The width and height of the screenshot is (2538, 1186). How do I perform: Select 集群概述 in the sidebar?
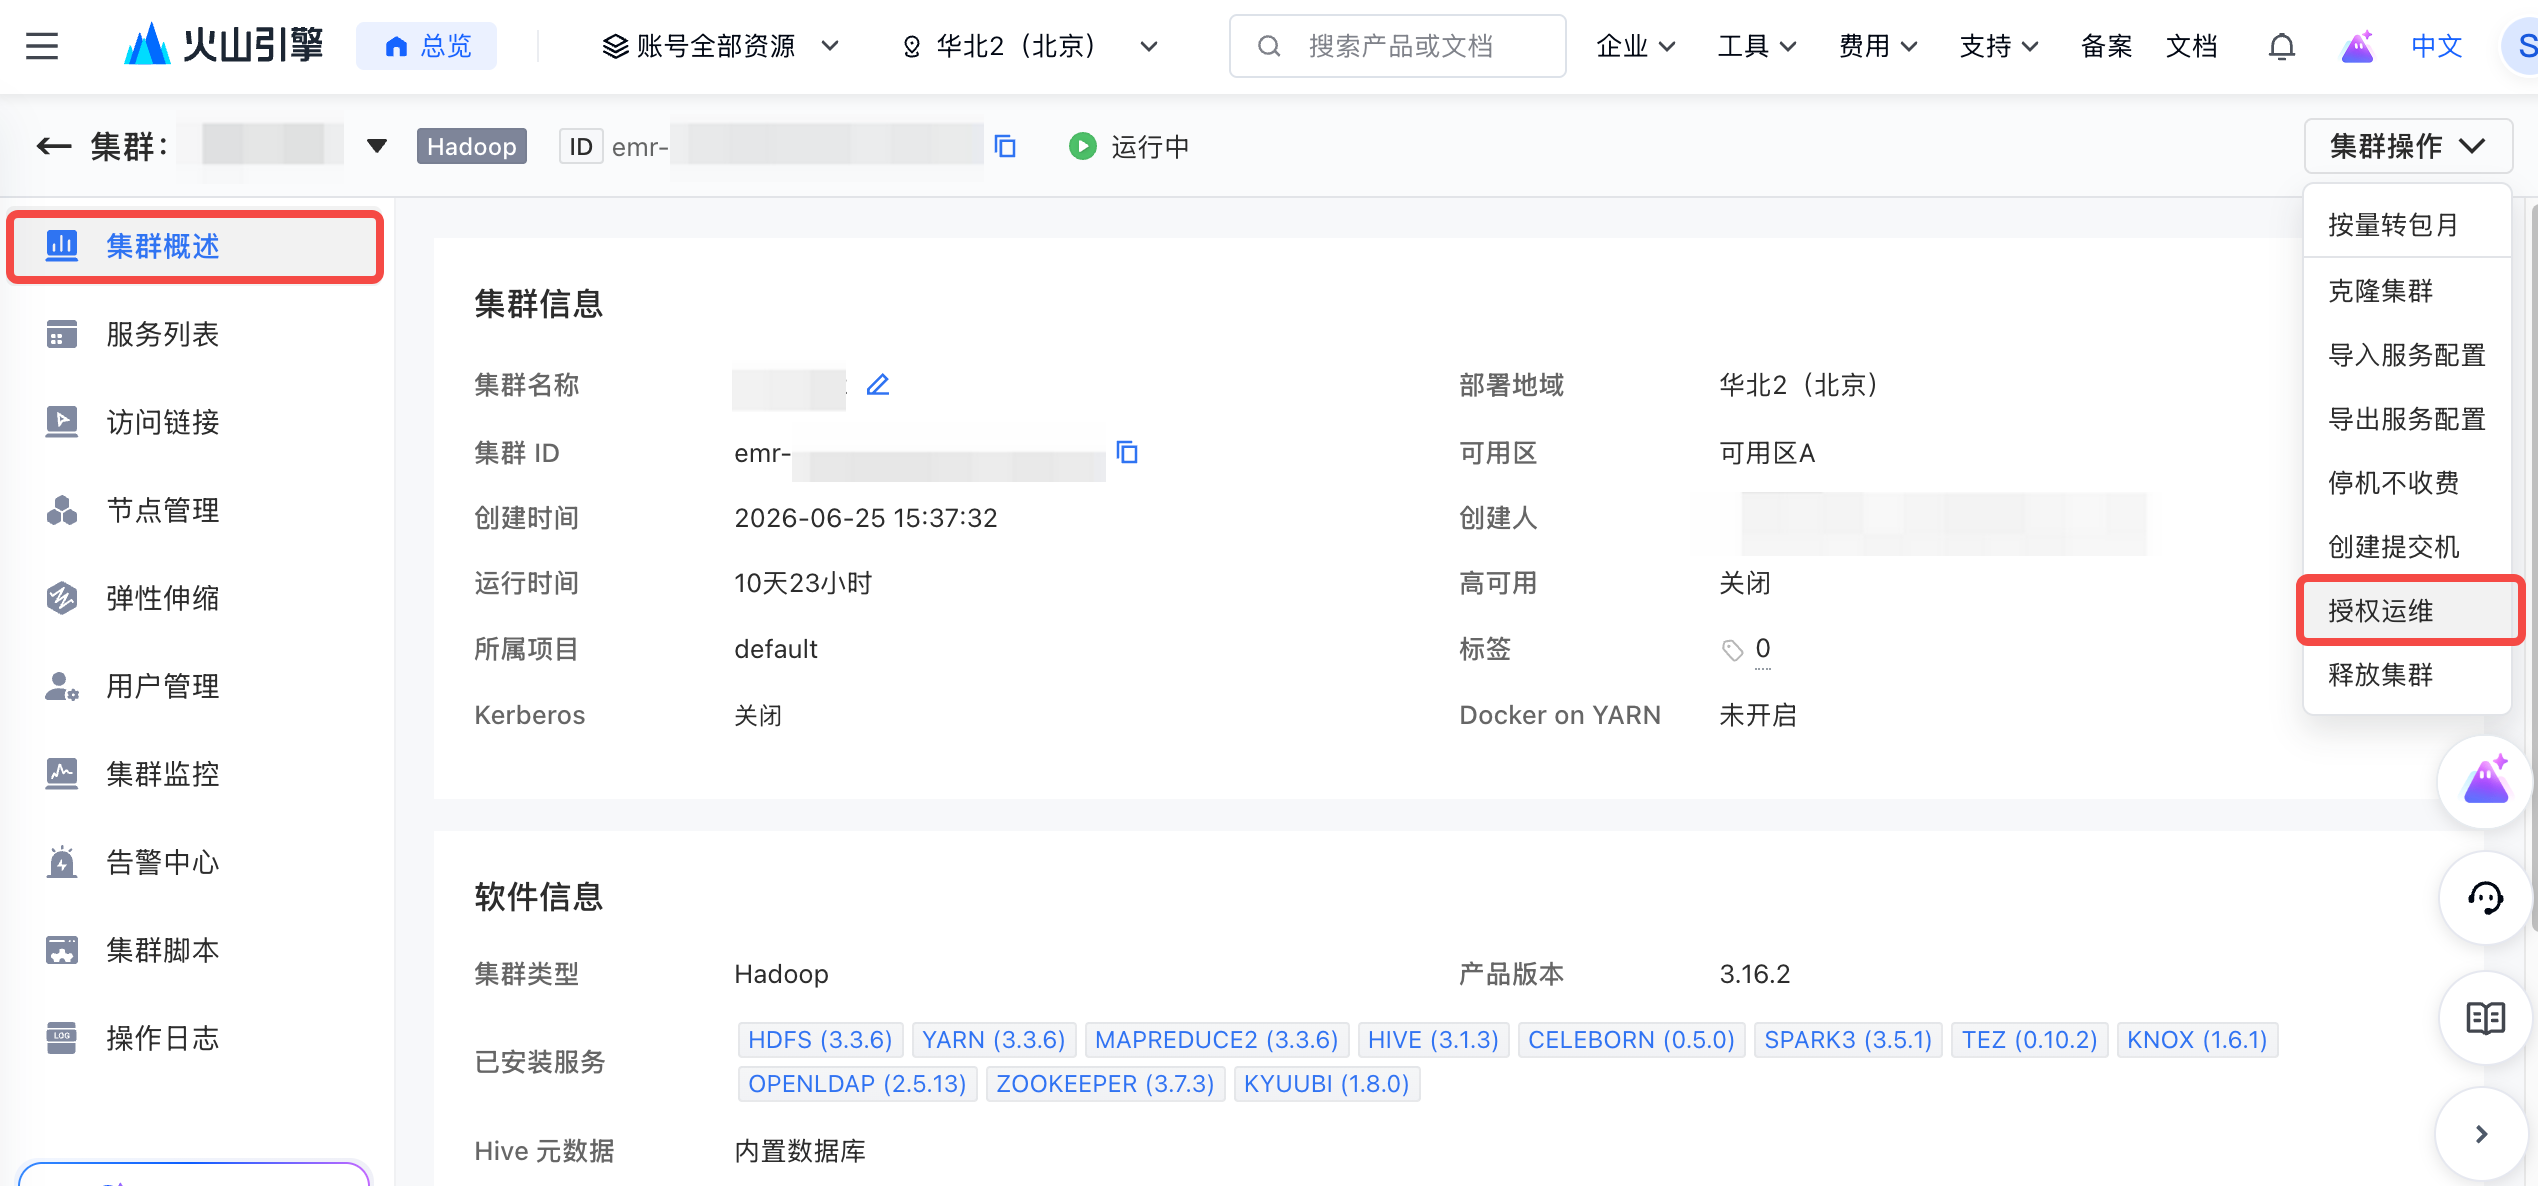[x=195, y=247]
